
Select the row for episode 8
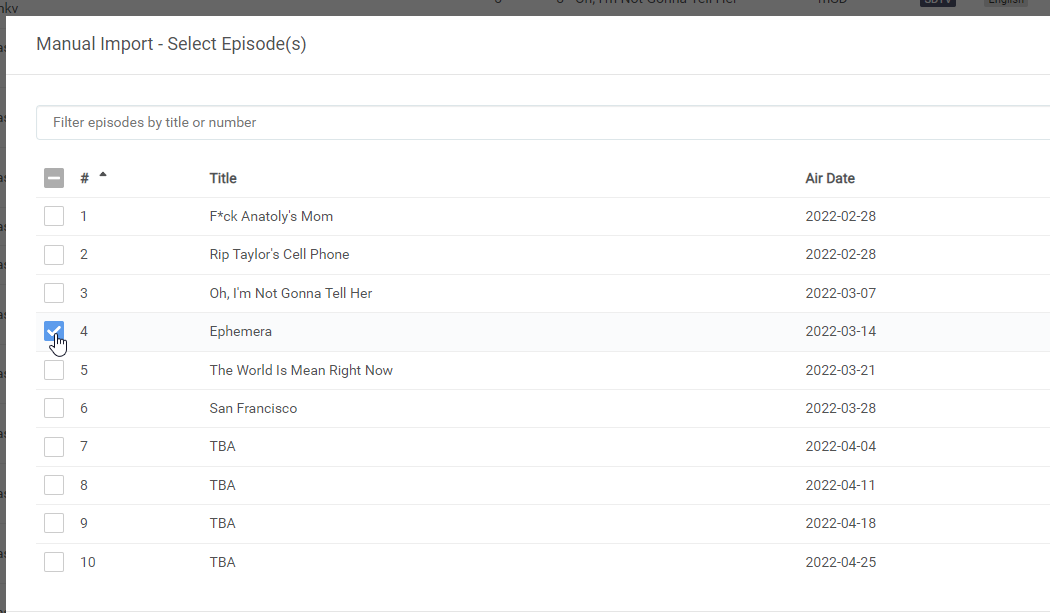tap(54, 485)
